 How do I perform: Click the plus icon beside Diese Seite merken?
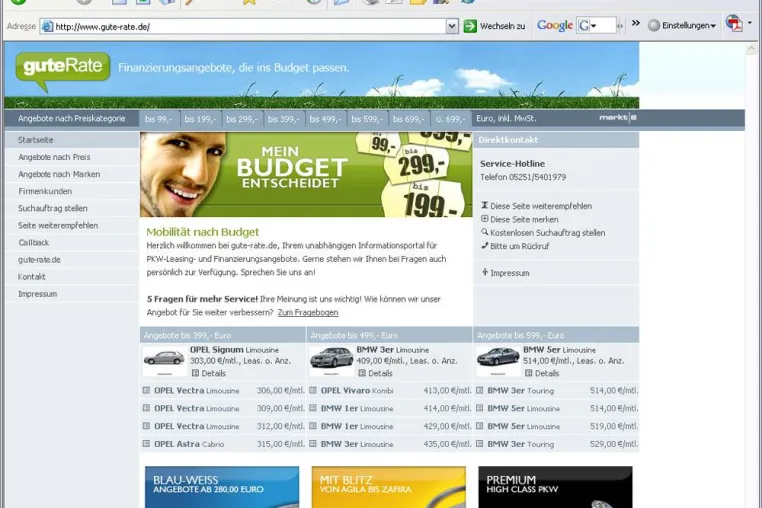click(485, 219)
